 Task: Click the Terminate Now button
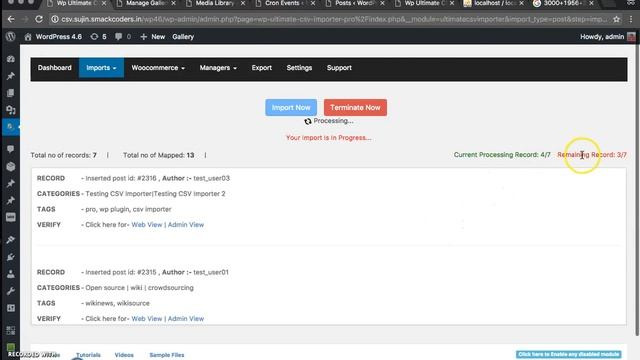coord(355,107)
